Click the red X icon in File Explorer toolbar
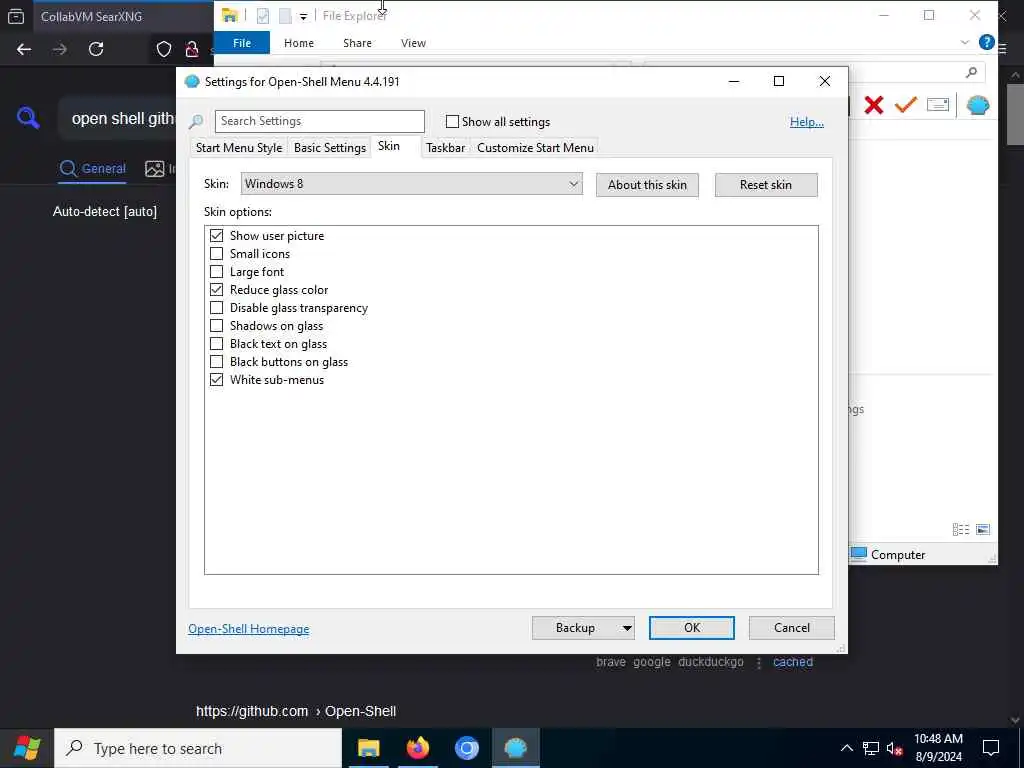The image size is (1024, 768). [x=874, y=105]
